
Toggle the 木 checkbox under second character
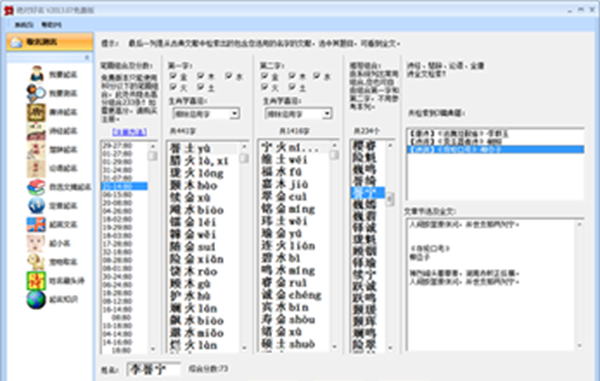292,76
